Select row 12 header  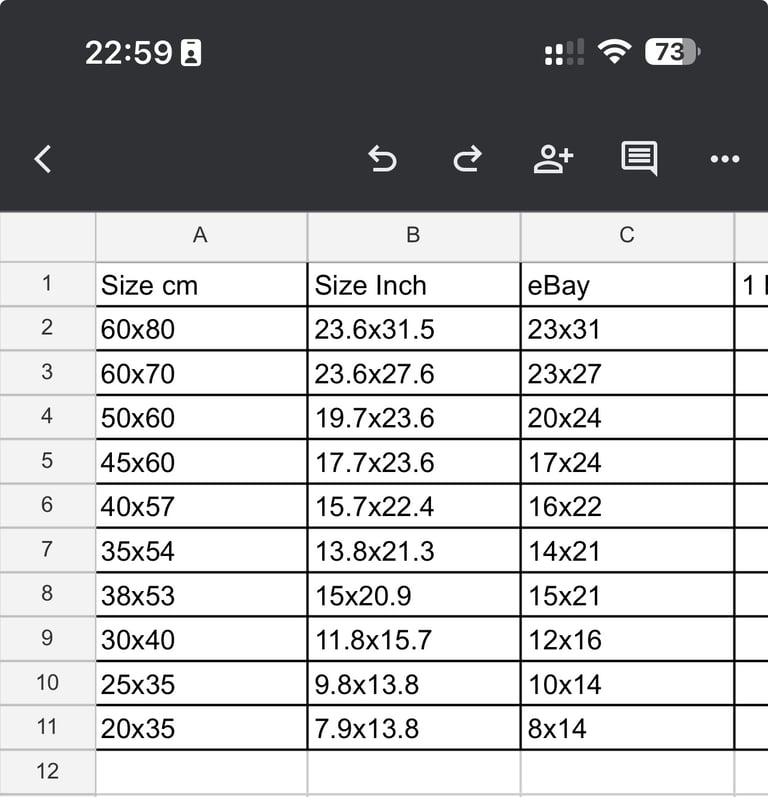(47, 772)
